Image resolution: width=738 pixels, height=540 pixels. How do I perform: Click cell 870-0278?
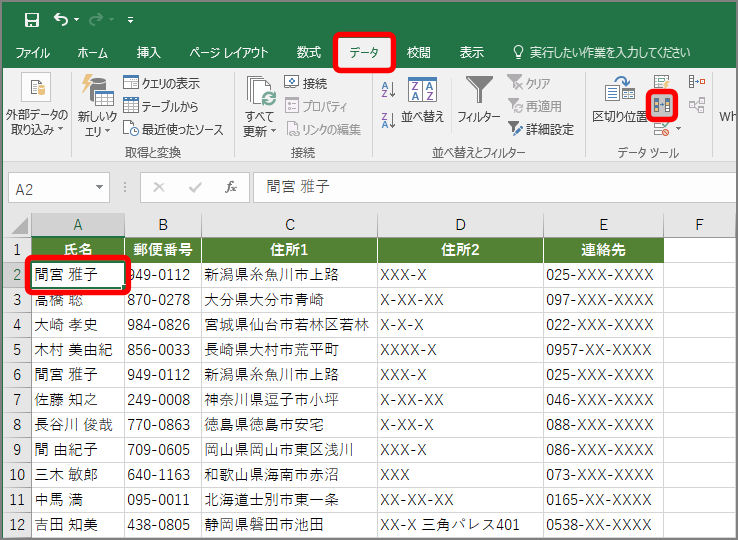(163, 300)
